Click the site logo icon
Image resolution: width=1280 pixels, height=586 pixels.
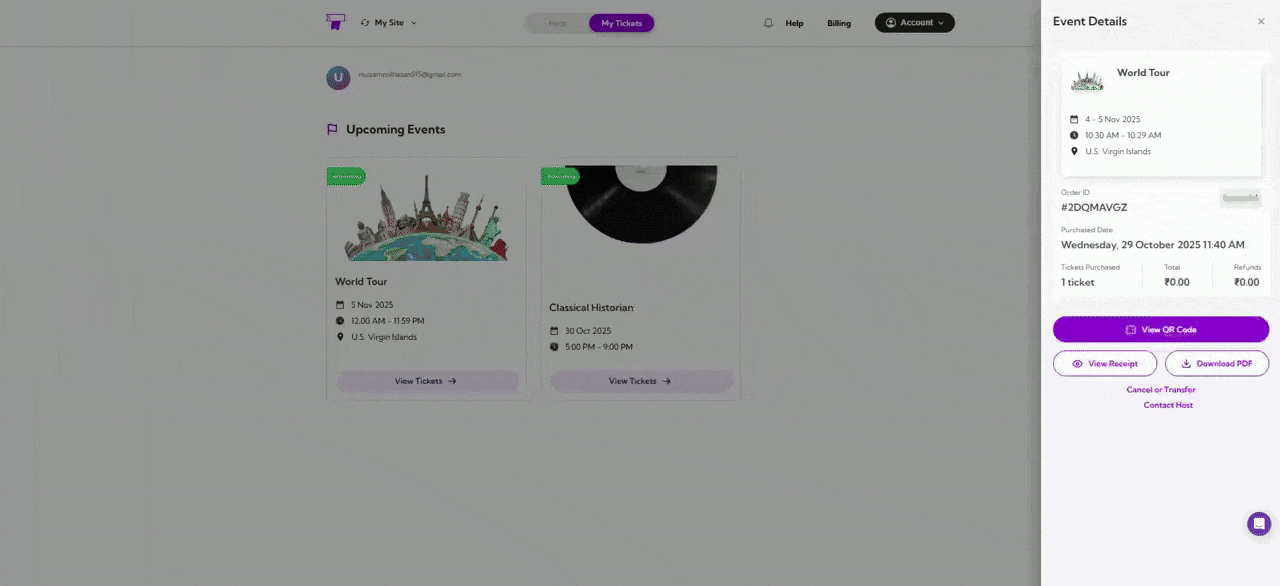(335, 21)
